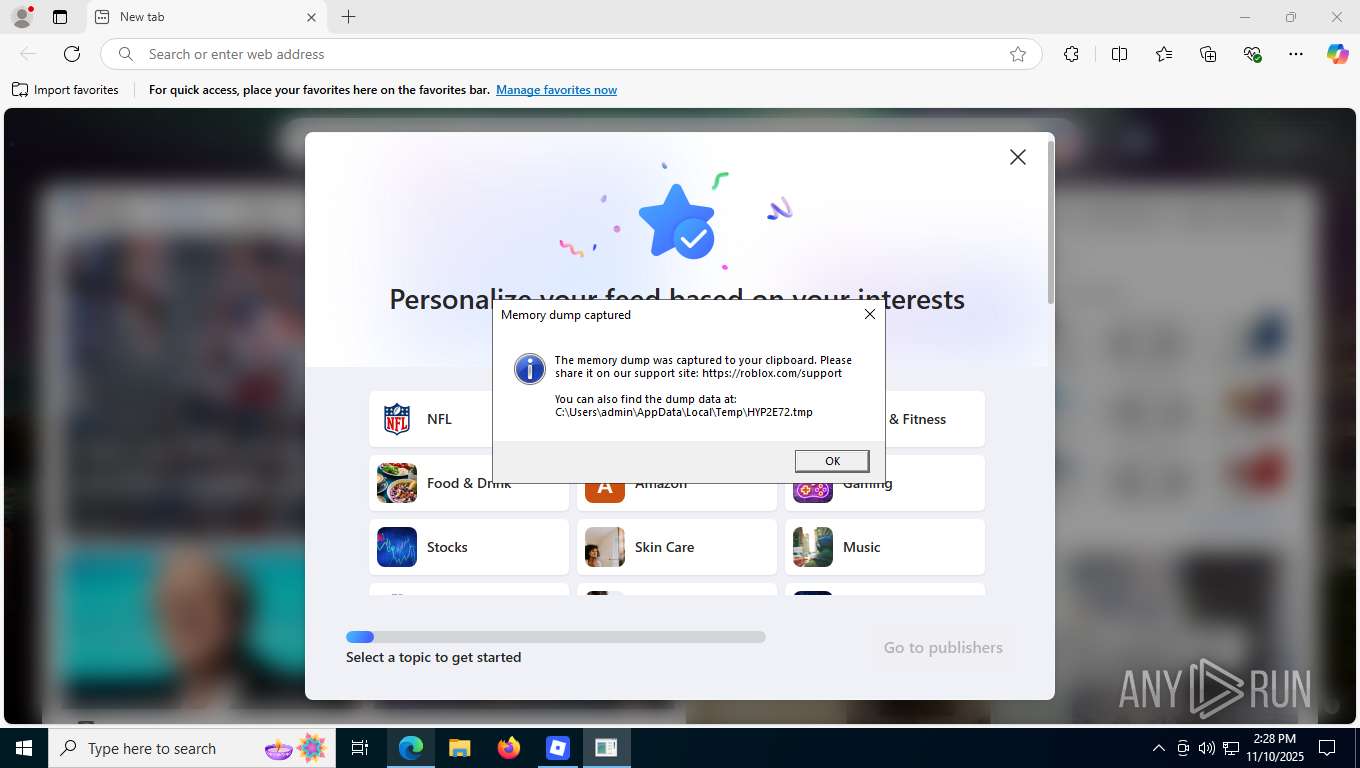Close the New tab tab
Viewport: 1360px width, 768px height.
pos(311,17)
